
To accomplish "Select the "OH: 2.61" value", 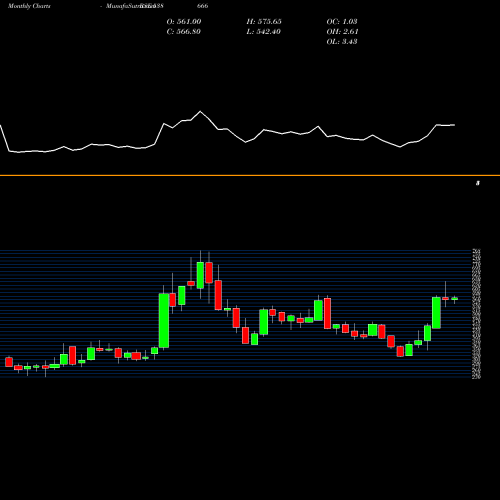I will (x=342, y=31).
